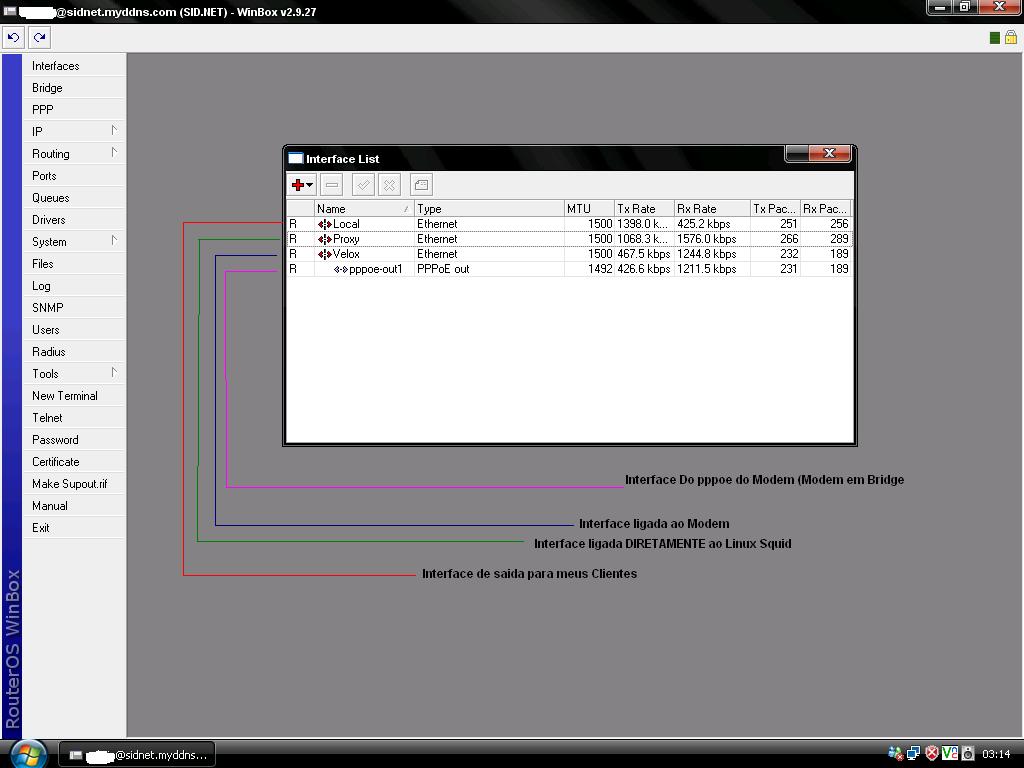This screenshot has width=1024, height=768.
Task: Click the 467.5 kbps Tx Rate cell
Action: tap(645, 254)
